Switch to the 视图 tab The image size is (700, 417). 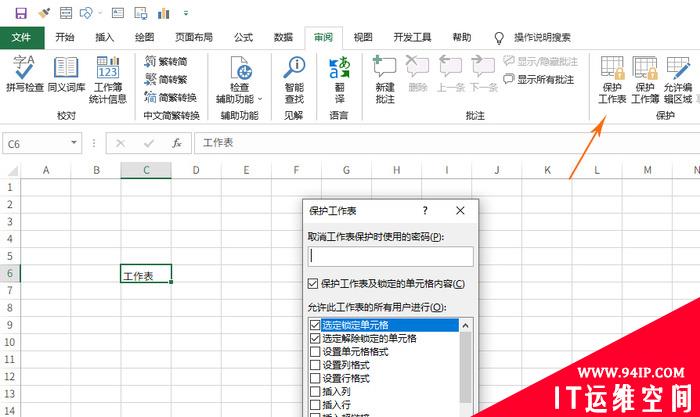point(363,38)
